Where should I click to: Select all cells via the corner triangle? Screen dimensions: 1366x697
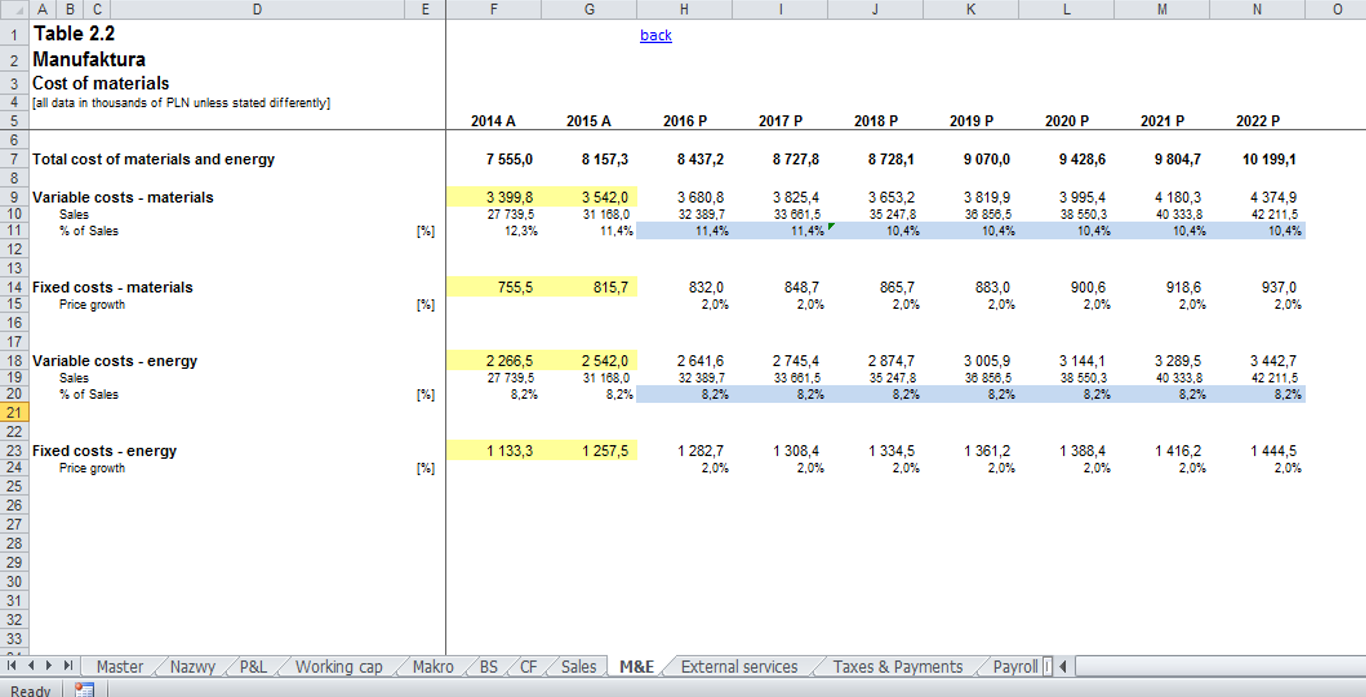[x=14, y=8]
